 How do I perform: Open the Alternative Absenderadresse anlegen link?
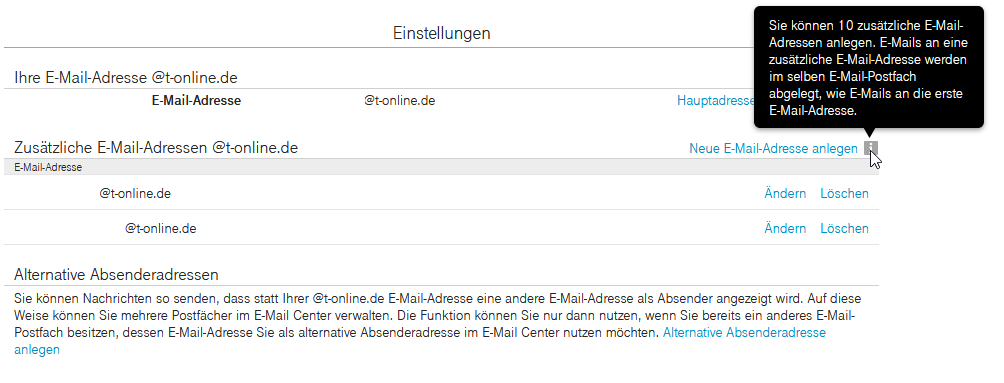(744, 333)
